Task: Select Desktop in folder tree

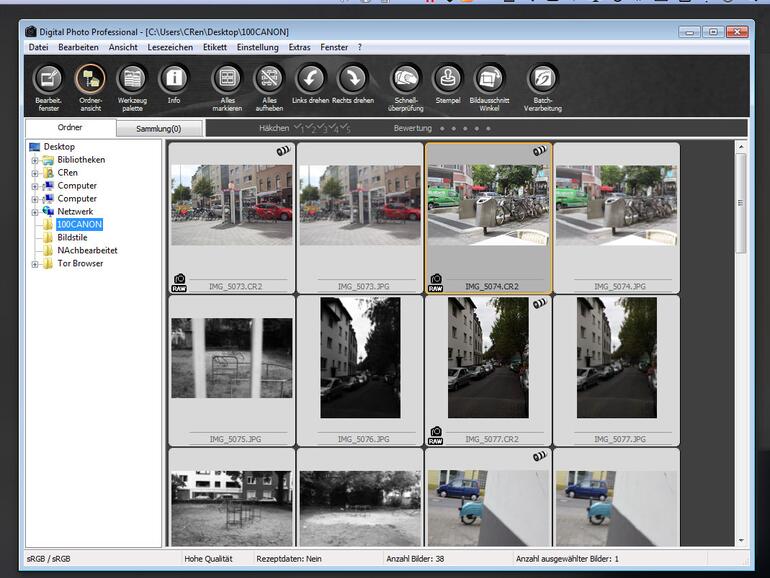Action: pos(59,146)
